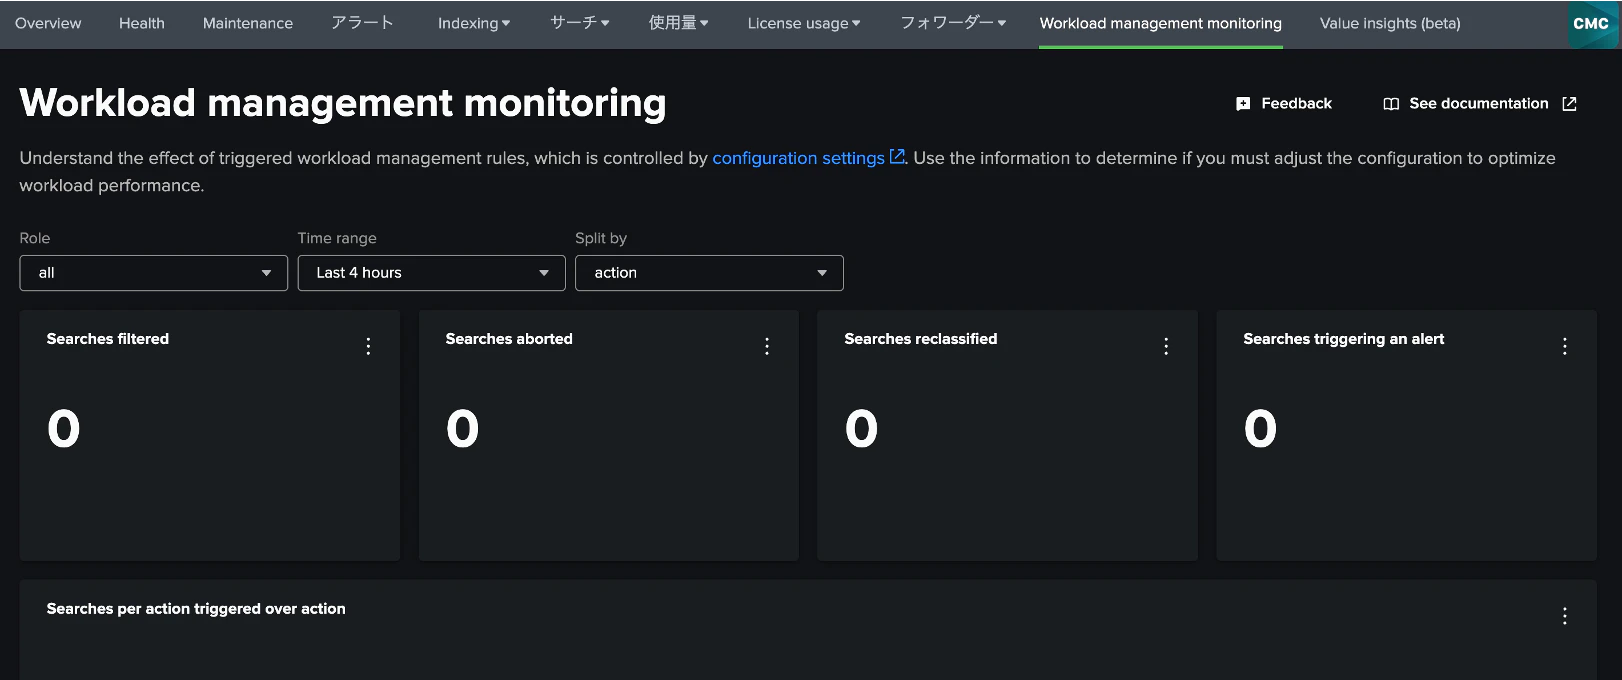
Task: Click the Searches filtered value 0
Action: pos(64,429)
